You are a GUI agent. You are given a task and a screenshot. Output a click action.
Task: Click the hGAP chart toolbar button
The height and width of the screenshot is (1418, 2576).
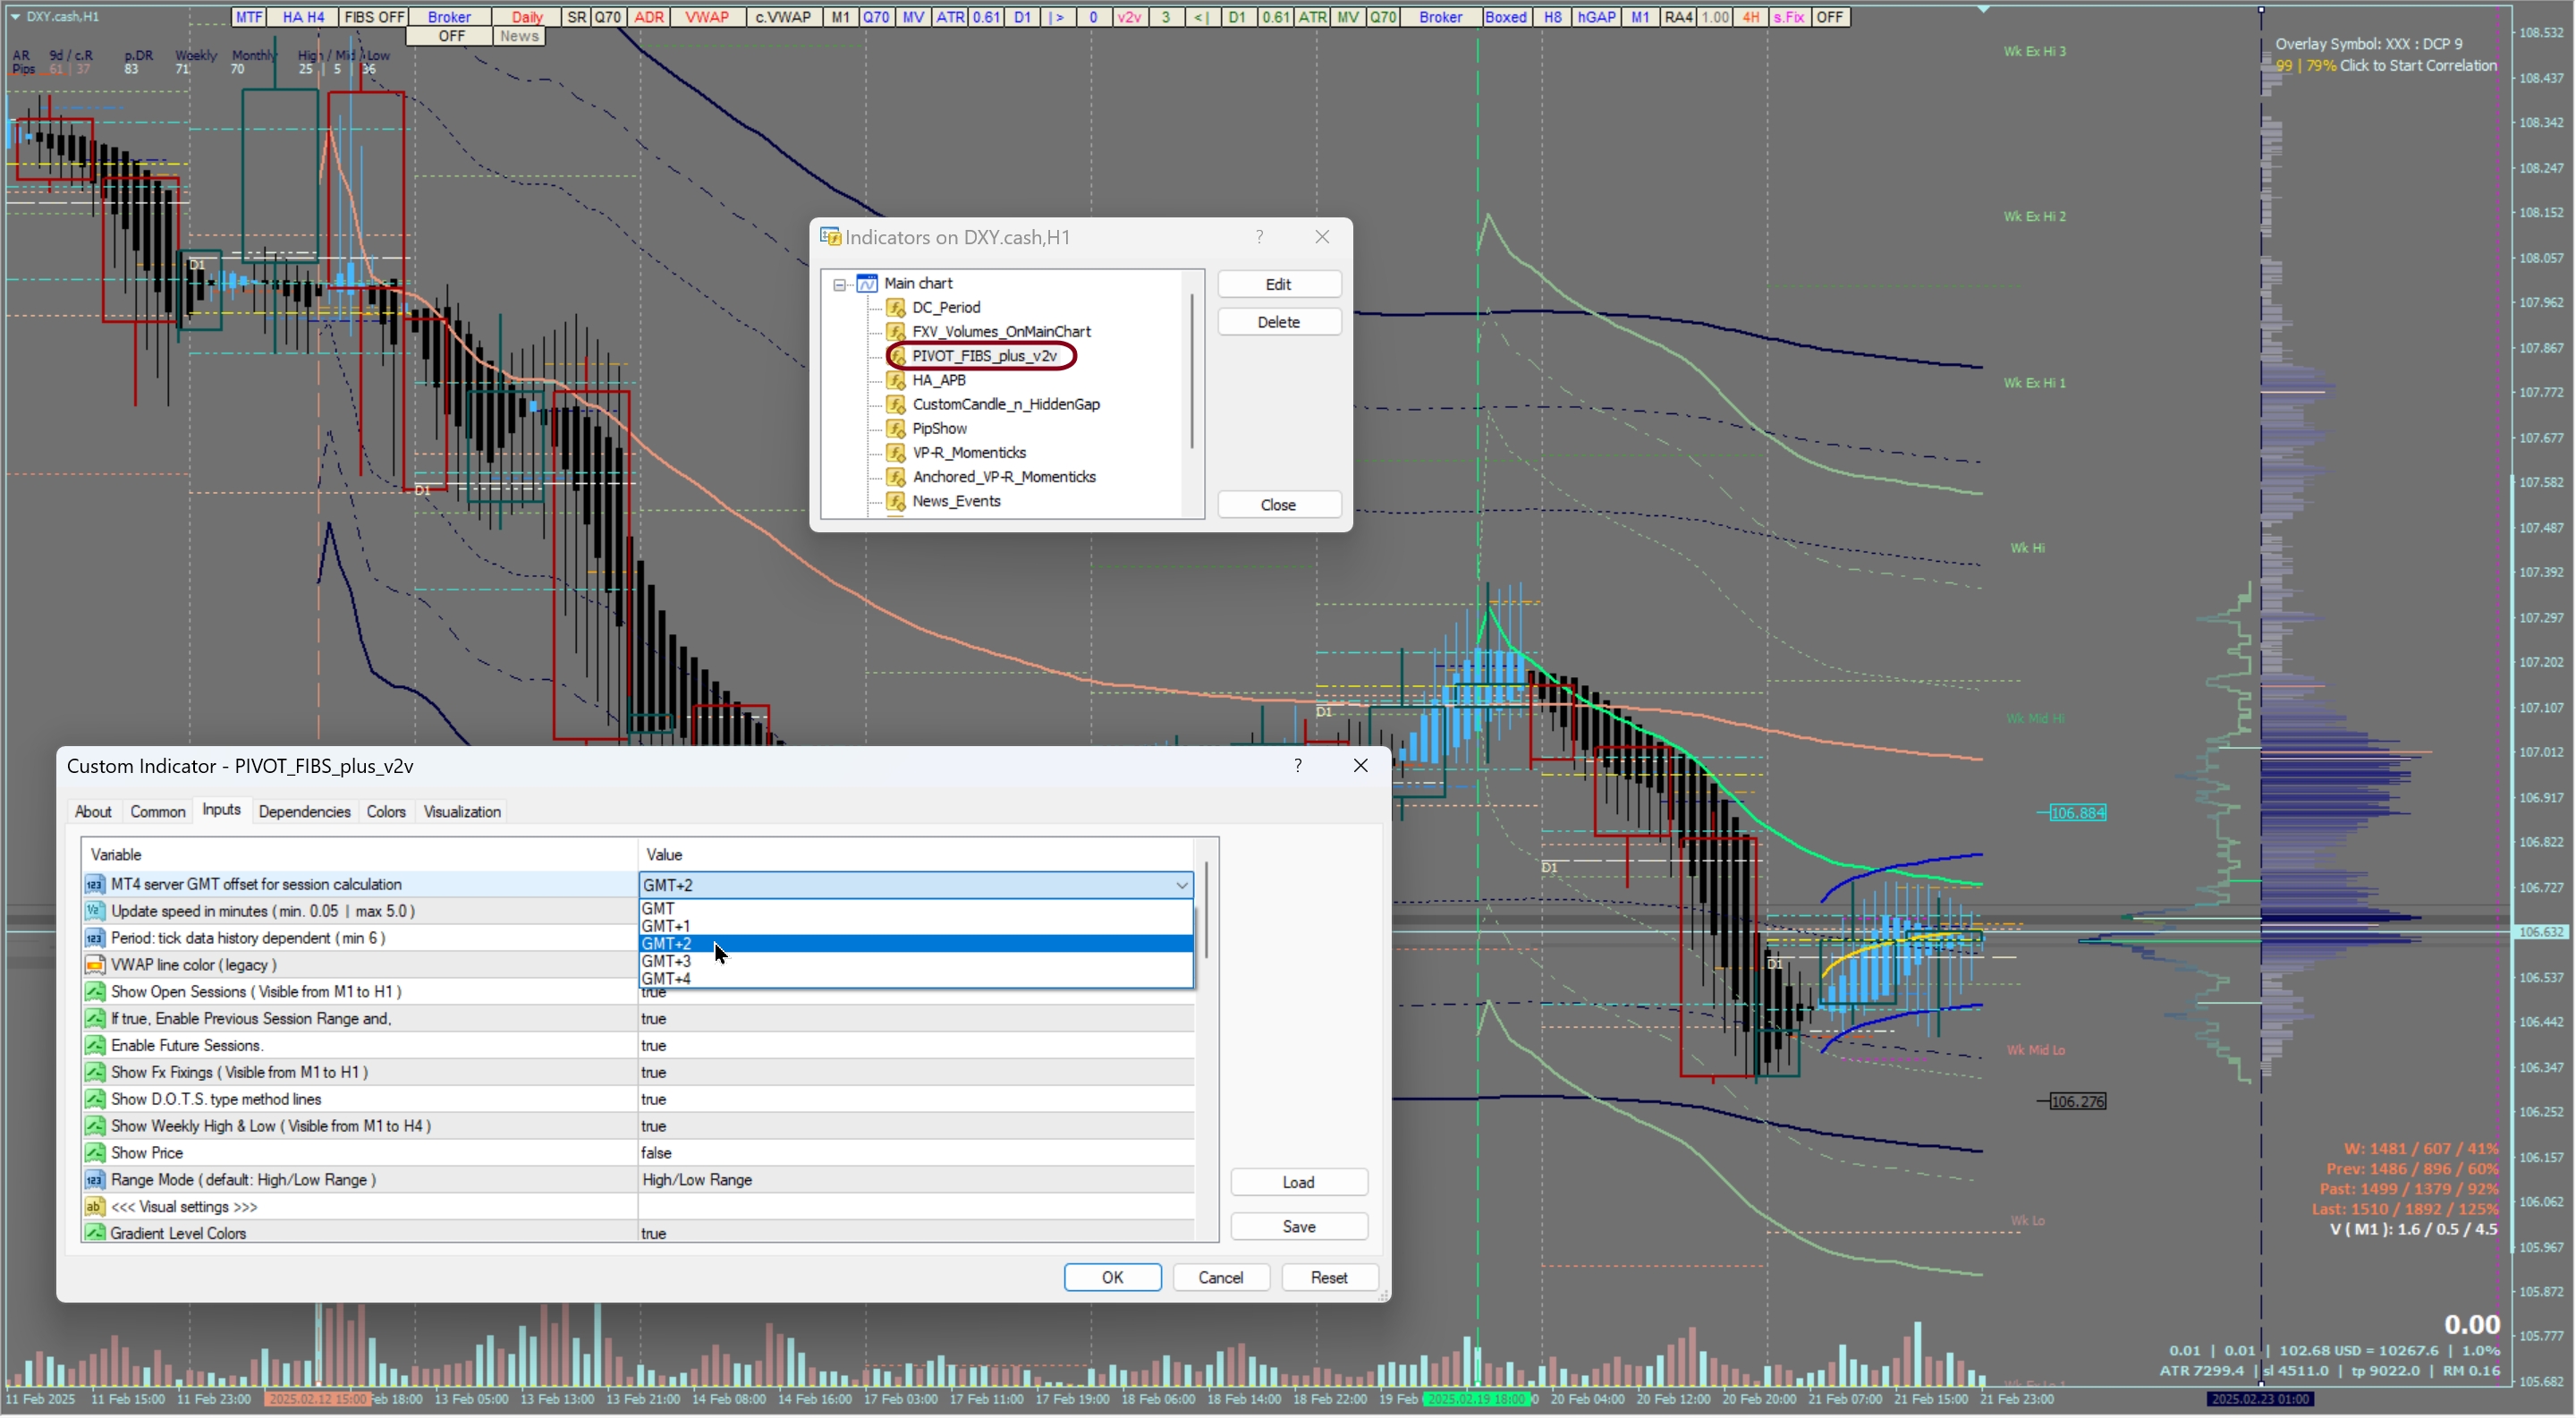[x=1596, y=17]
